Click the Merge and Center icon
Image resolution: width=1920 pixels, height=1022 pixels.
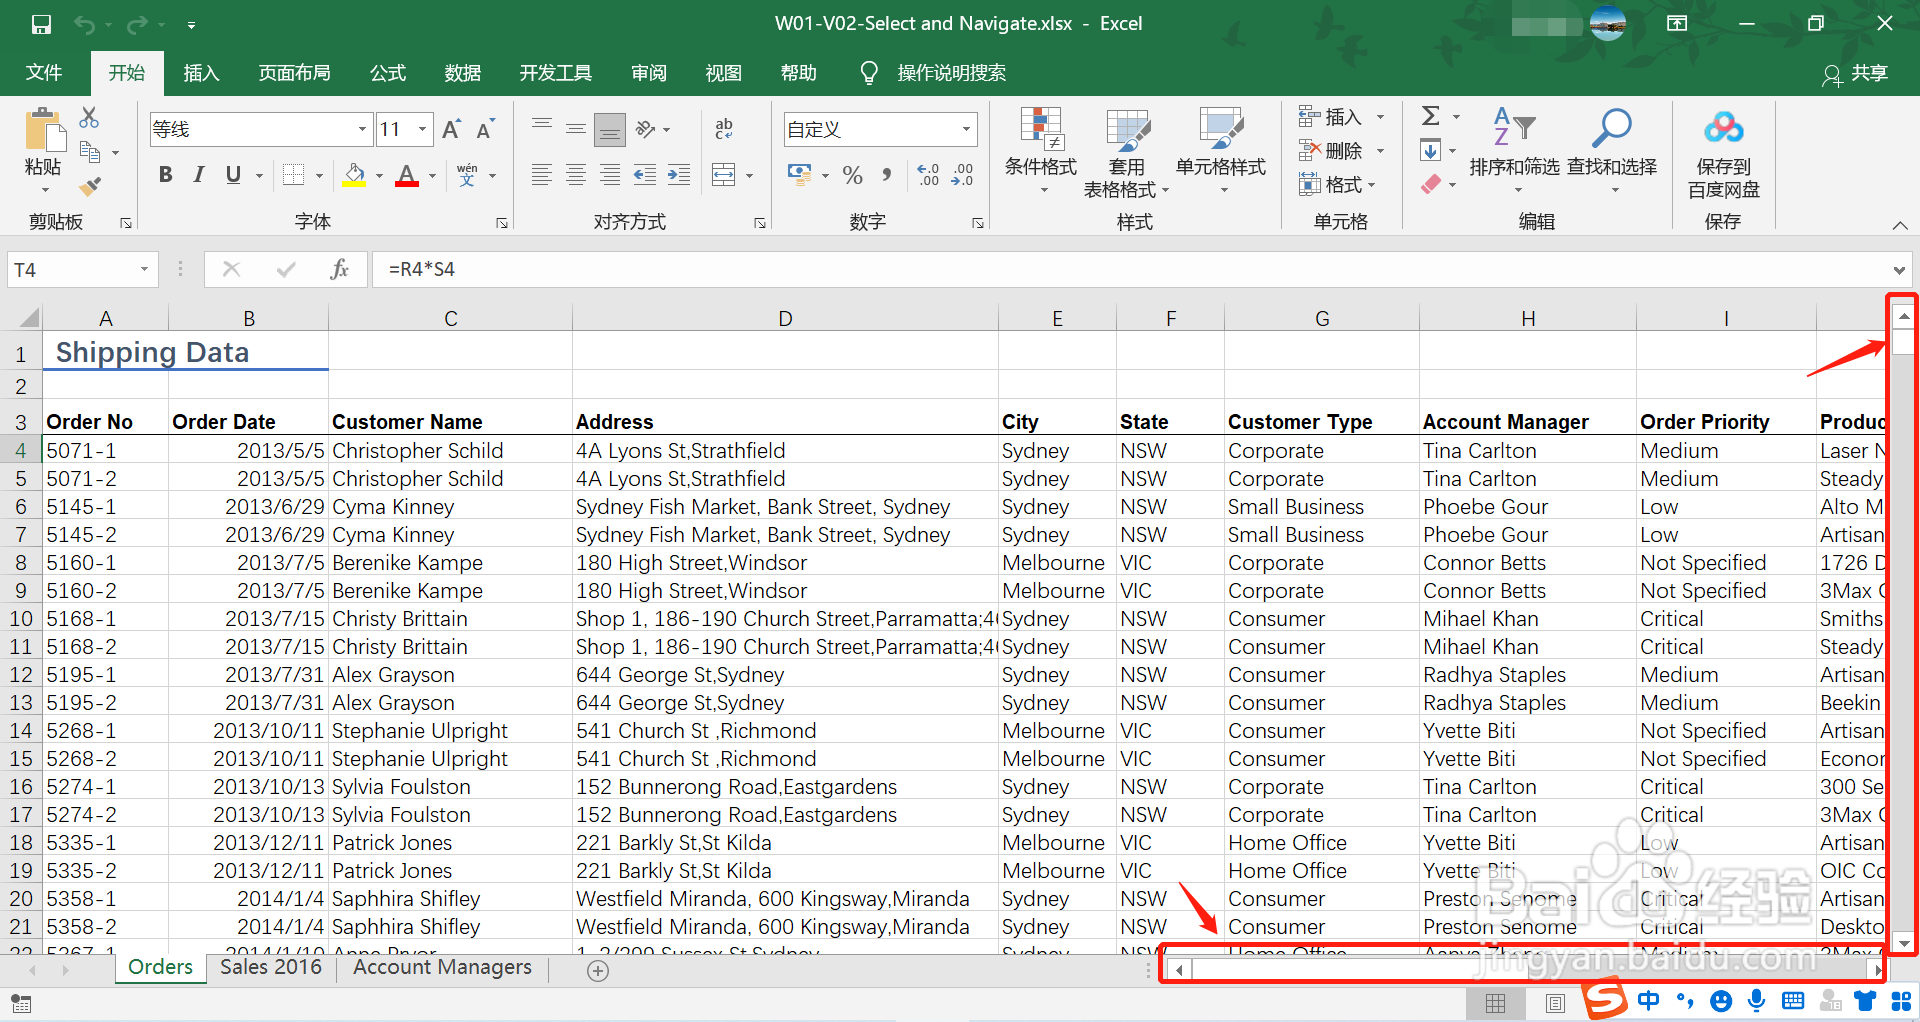click(724, 176)
